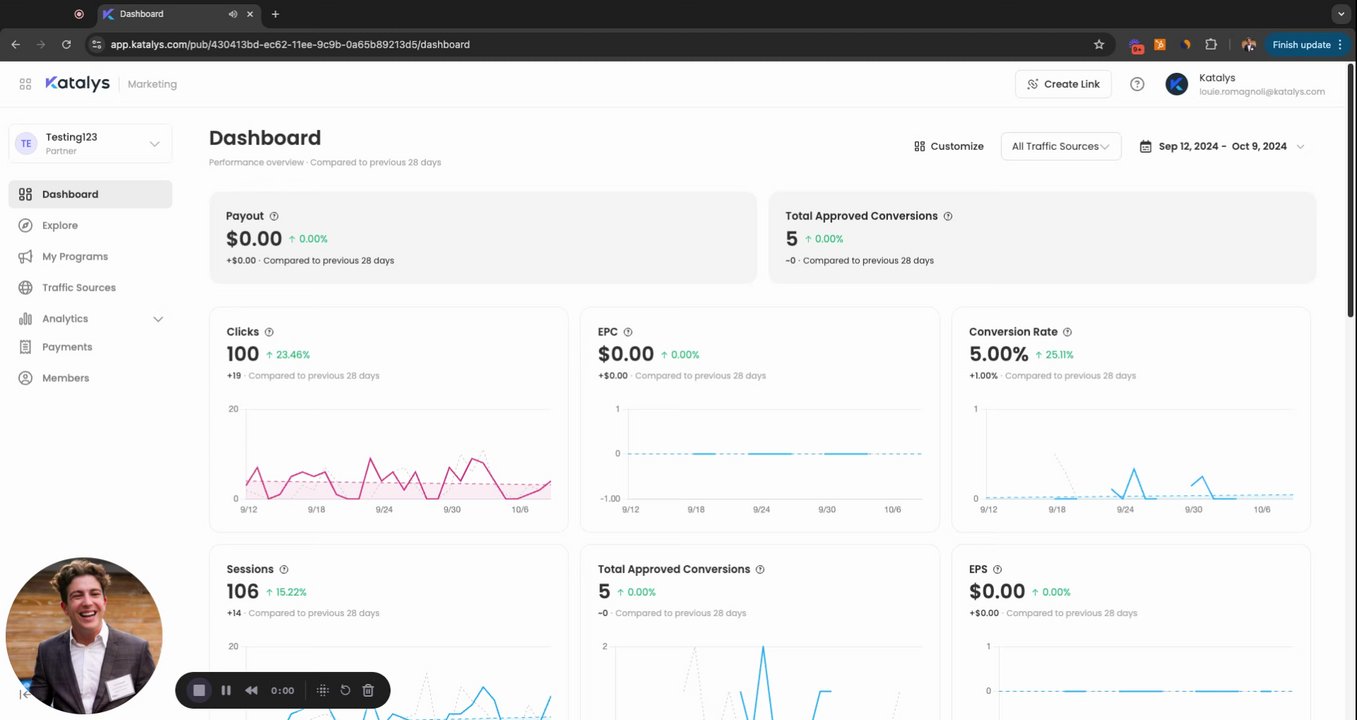
Task: Open the Chrome extensions puzzle menu
Action: [x=1211, y=44]
